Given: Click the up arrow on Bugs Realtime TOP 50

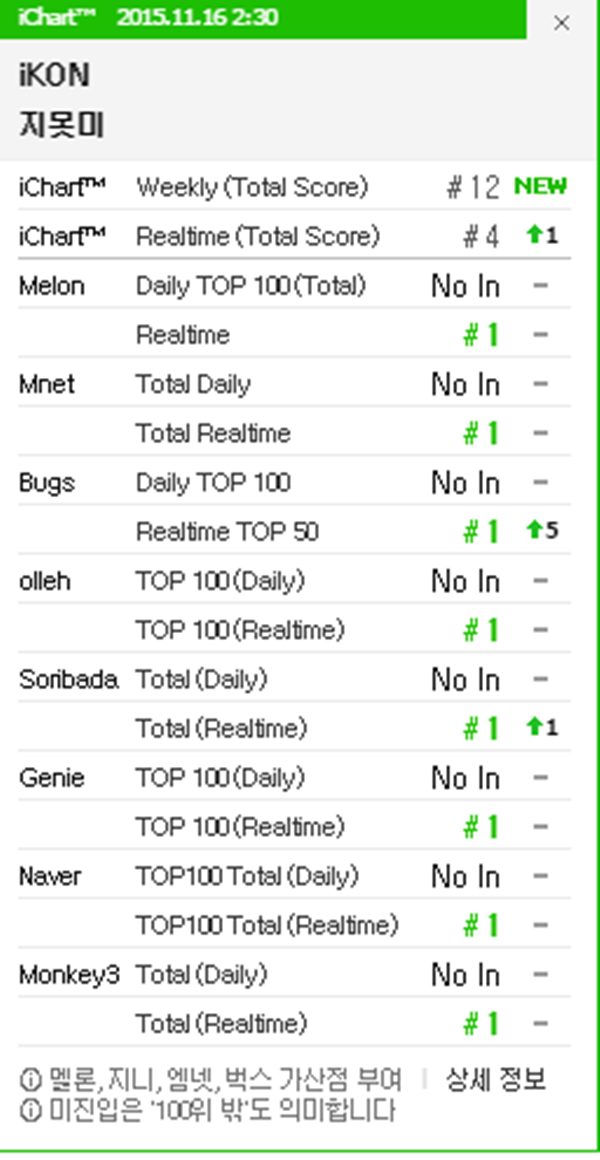Looking at the screenshot, I should pos(534,531).
